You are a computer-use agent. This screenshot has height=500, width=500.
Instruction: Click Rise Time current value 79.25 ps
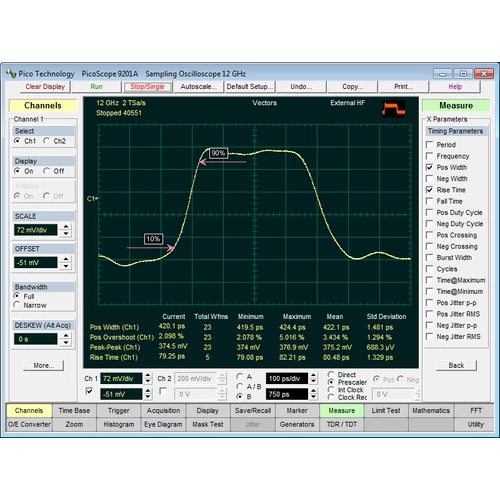click(x=172, y=356)
